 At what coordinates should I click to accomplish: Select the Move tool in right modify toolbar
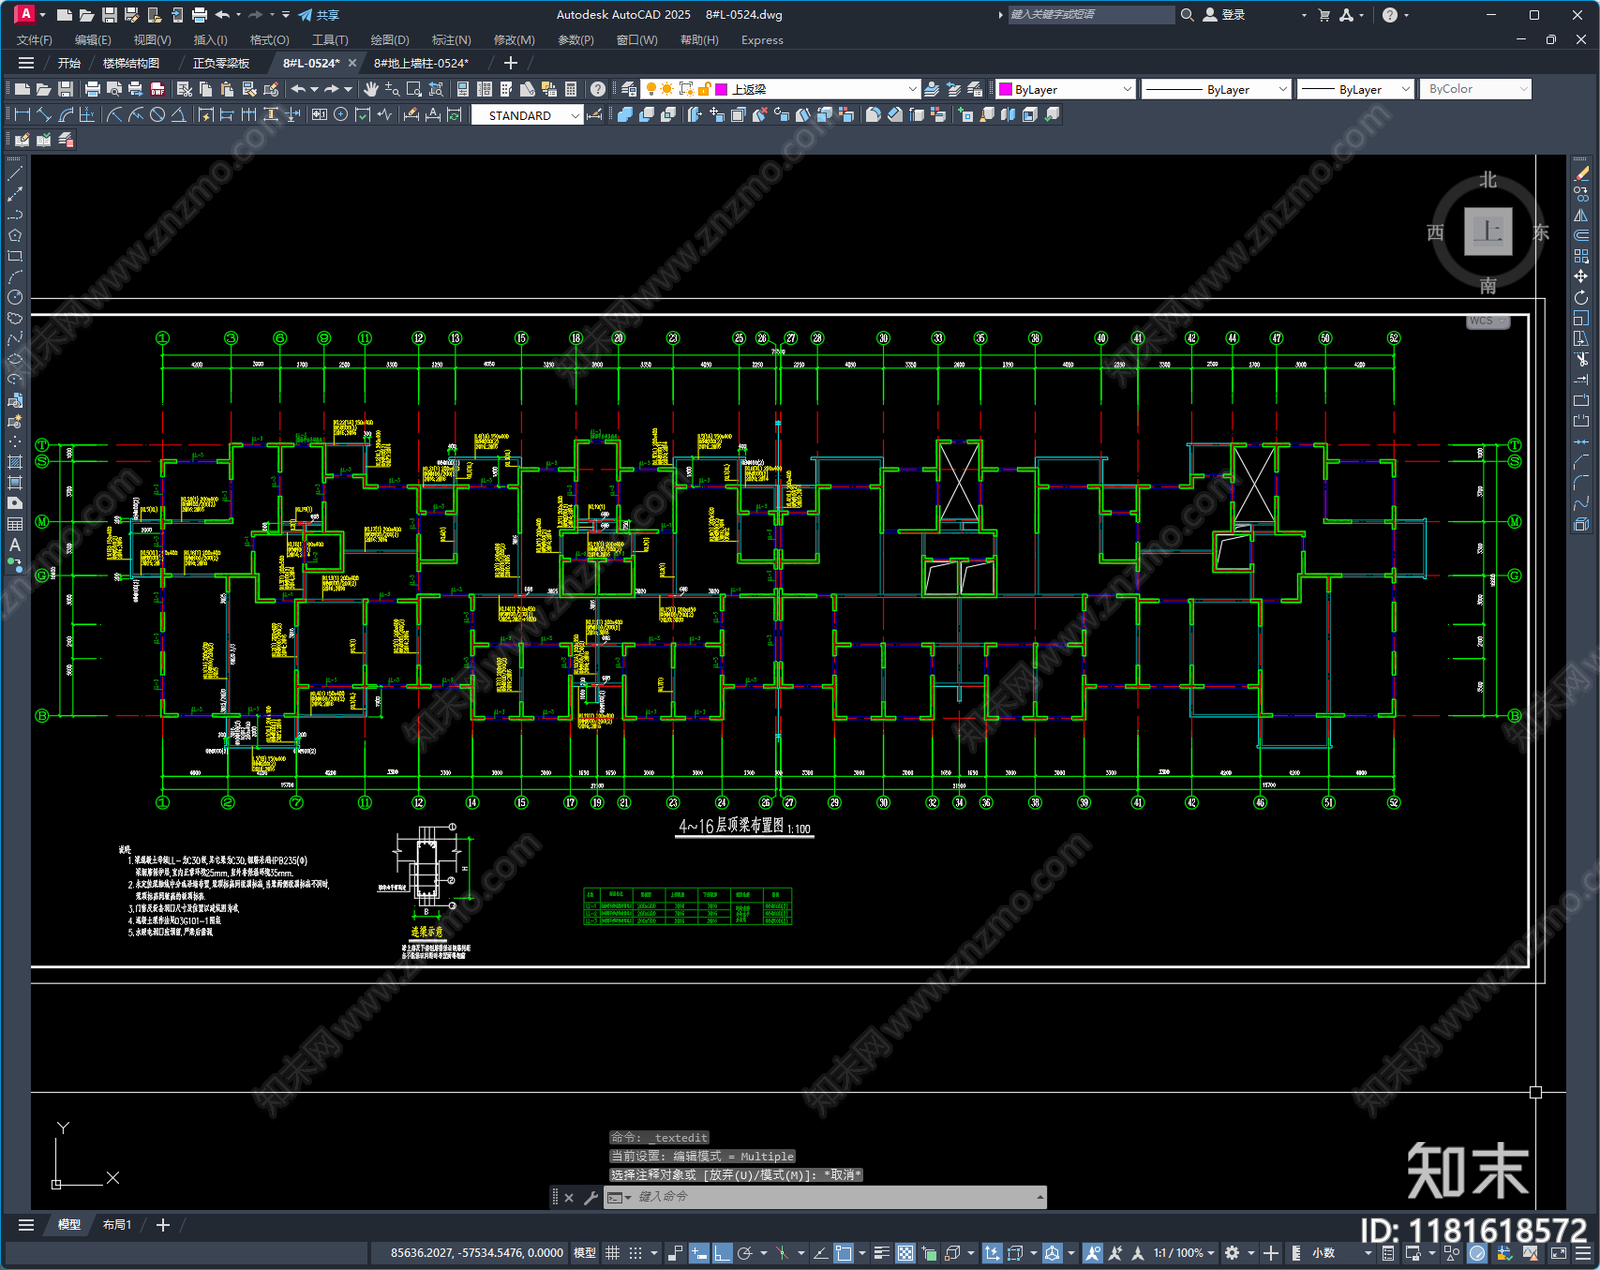[1581, 277]
